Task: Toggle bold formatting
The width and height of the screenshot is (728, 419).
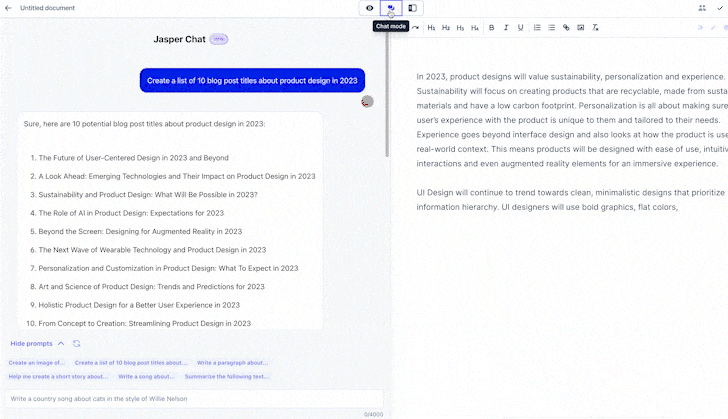Action: point(492,28)
